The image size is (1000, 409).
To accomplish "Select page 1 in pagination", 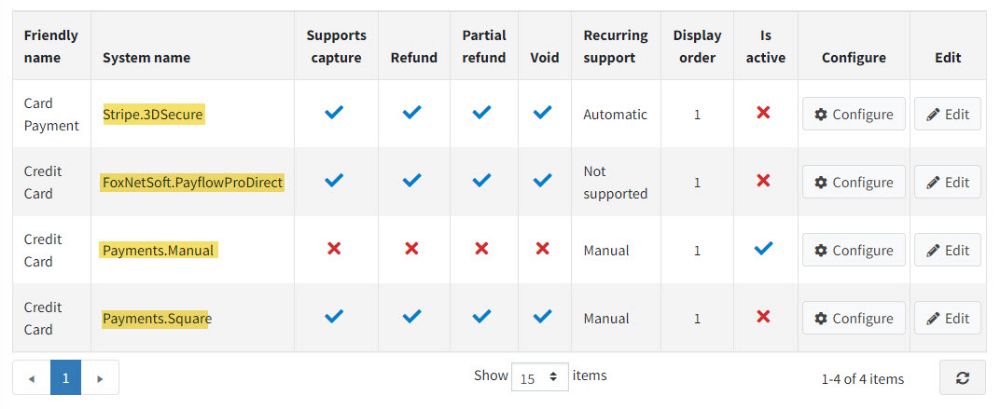I will (x=65, y=378).
